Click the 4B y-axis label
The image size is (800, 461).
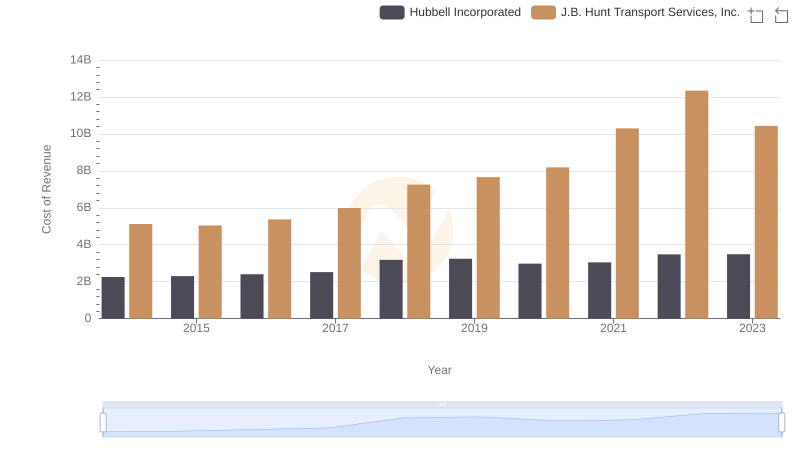pyautogui.click(x=84, y=244)
